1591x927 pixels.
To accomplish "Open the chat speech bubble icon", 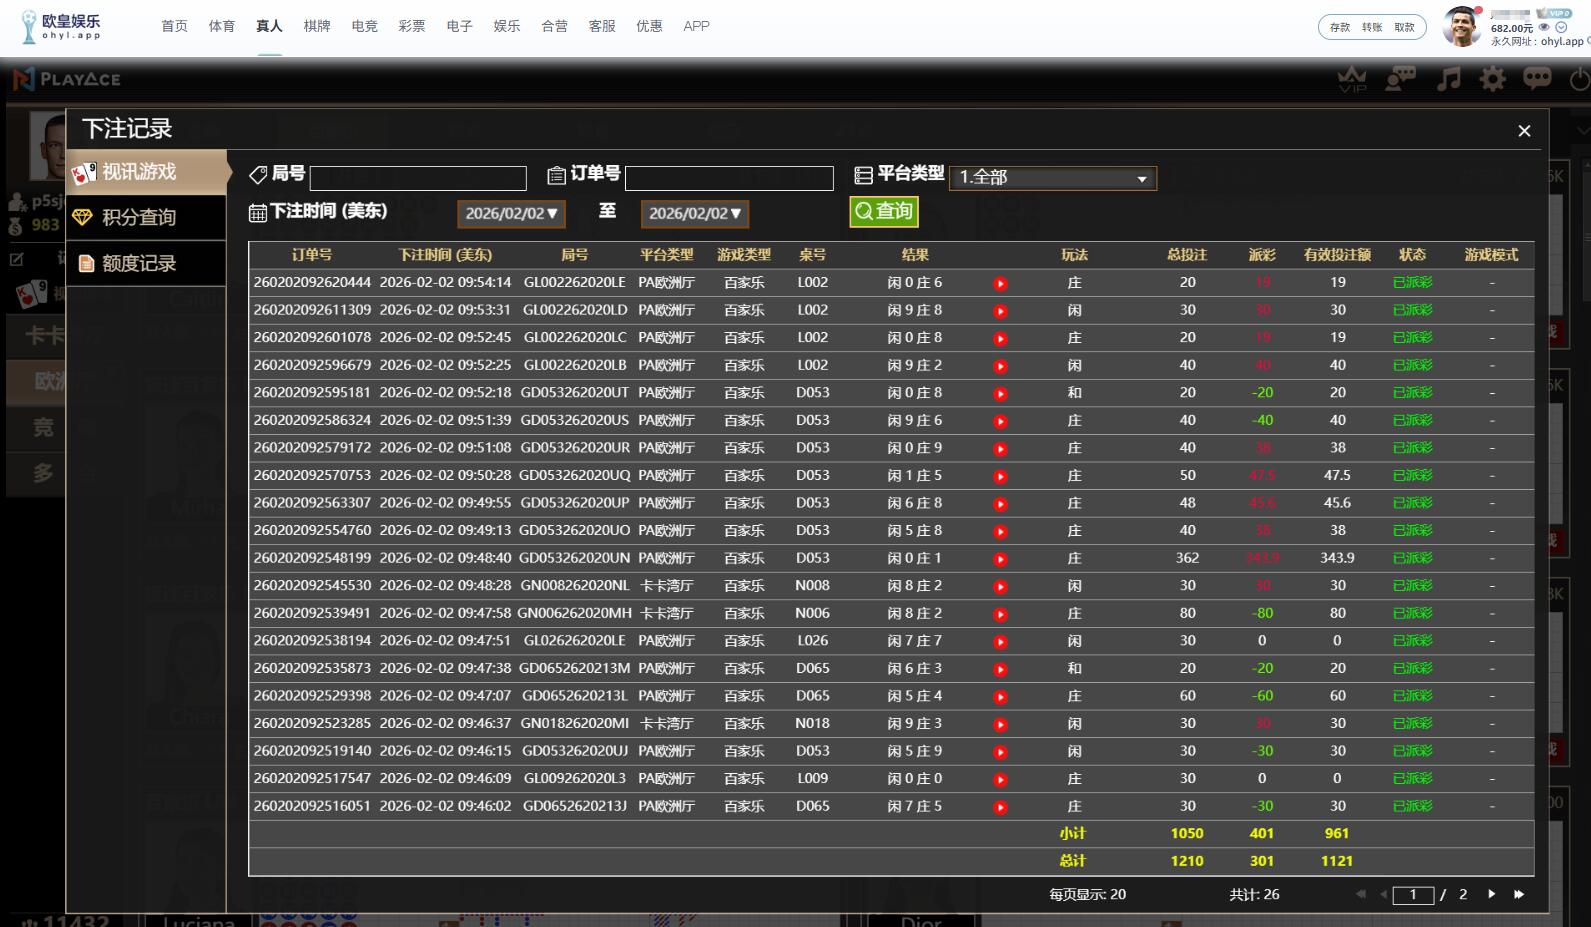I will pos(1537,79).
